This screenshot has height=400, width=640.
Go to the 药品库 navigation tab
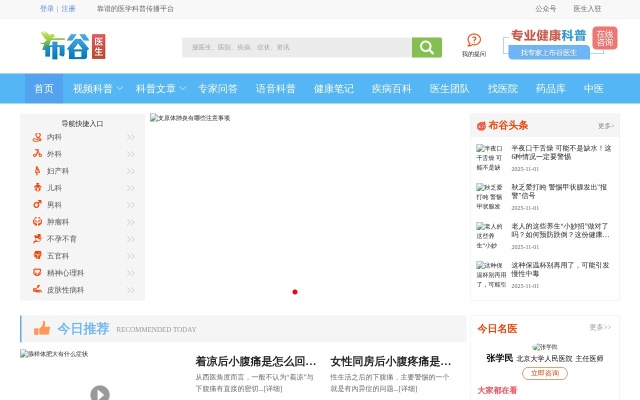point(550,88)
